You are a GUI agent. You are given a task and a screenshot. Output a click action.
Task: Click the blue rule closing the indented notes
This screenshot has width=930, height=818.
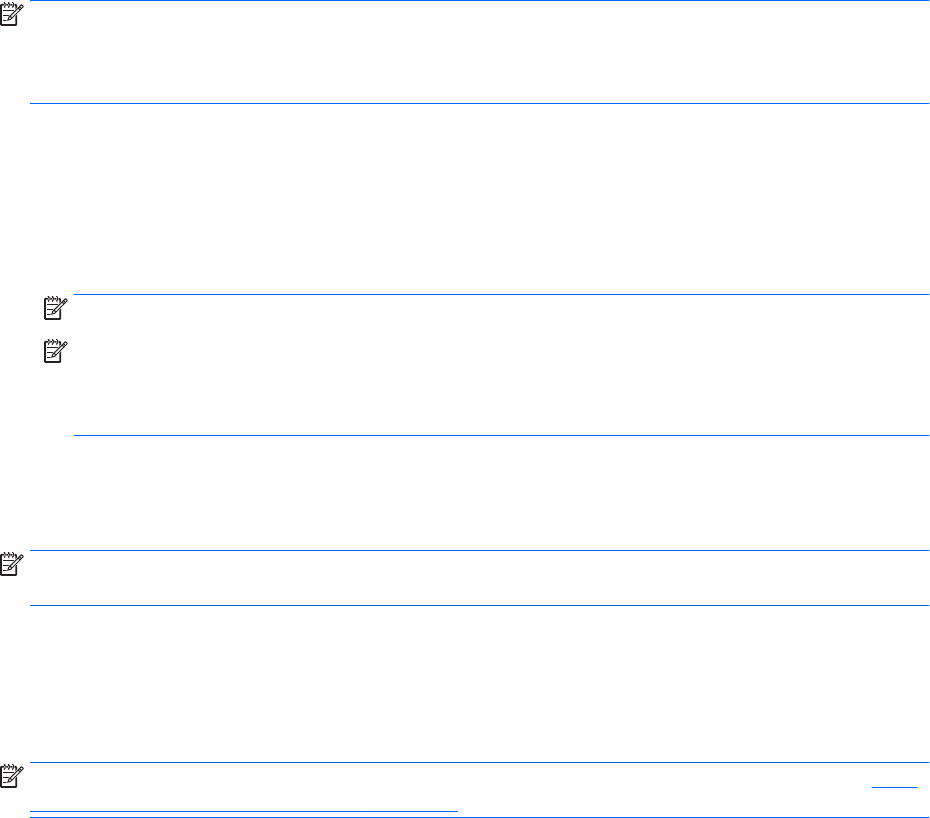(x=500, y=435)
